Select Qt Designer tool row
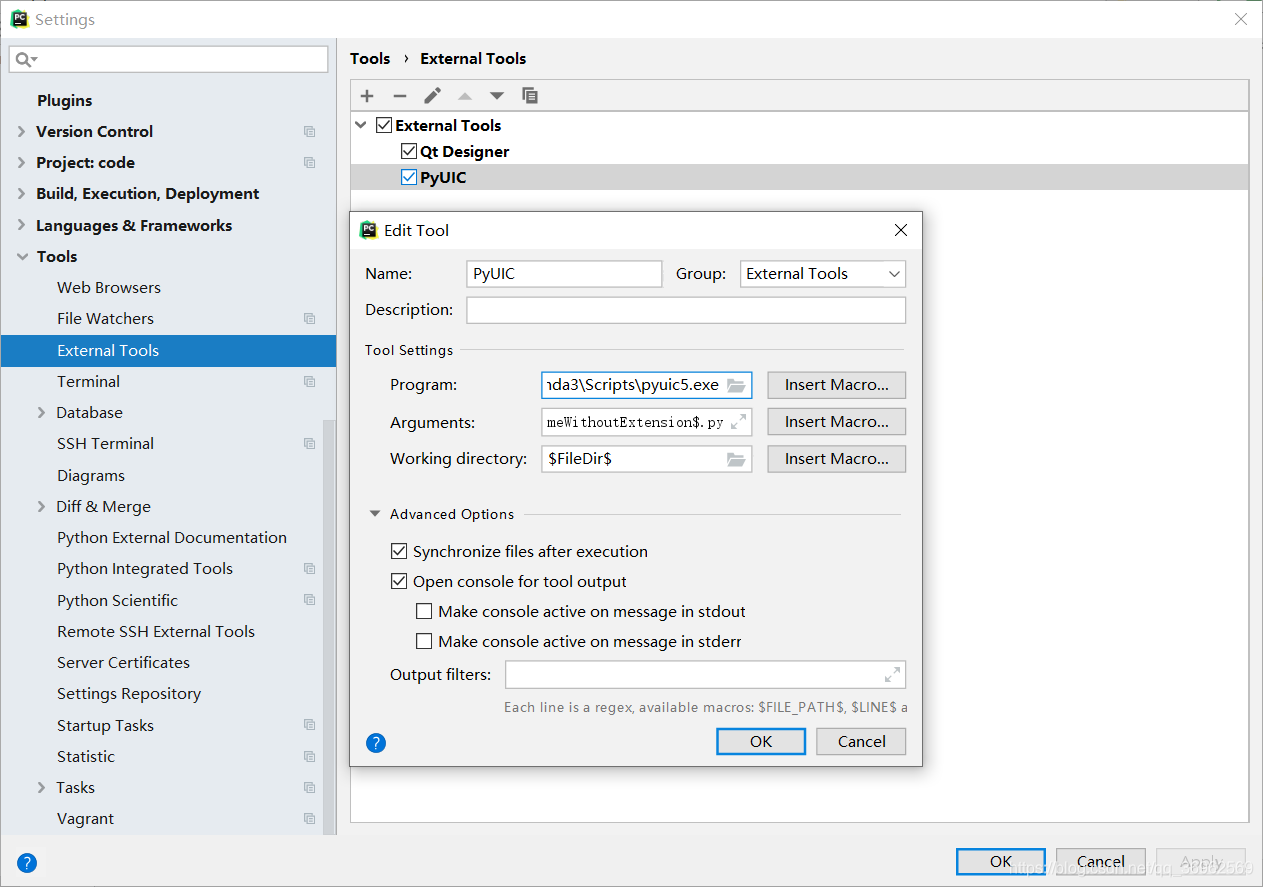This screenshot has height=887, width=1263. click(x=799, y=151)
